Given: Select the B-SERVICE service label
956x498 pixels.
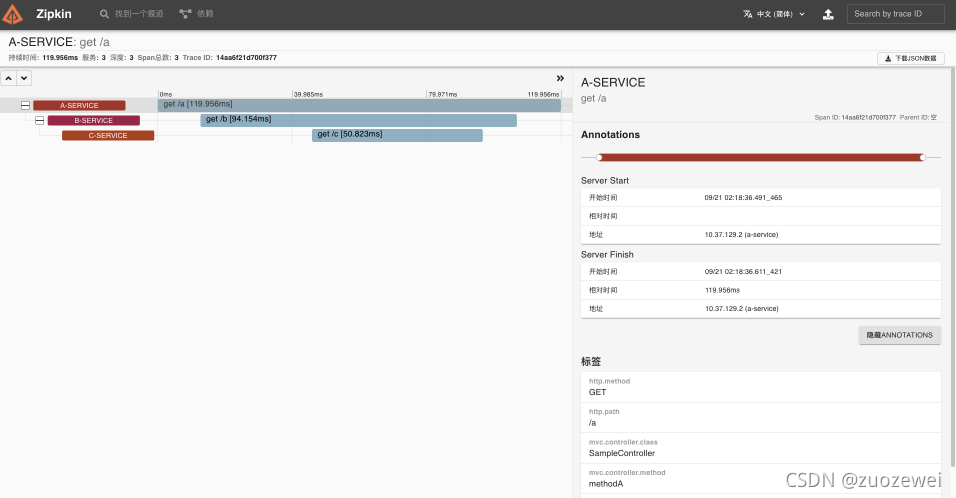Looking at the screenshot, I should (x=94, y=121).
